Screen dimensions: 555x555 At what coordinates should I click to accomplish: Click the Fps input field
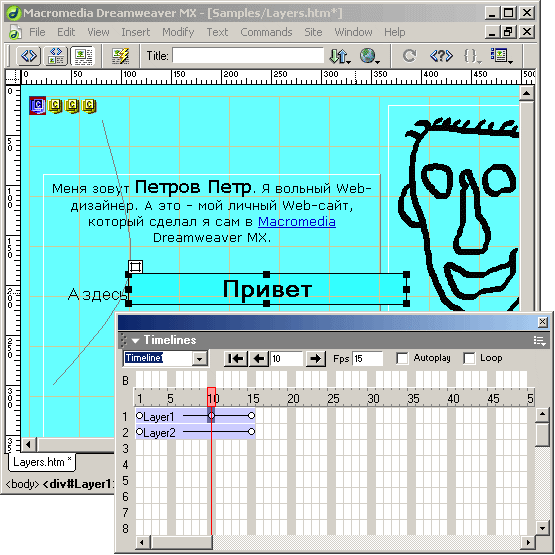pos(367,359)
